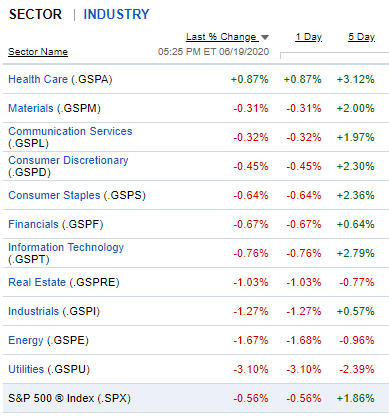Open Information Technology (.GSPT) link
Image resolution: width=389 pixels, height=416 pixels.
click(66, 253)
